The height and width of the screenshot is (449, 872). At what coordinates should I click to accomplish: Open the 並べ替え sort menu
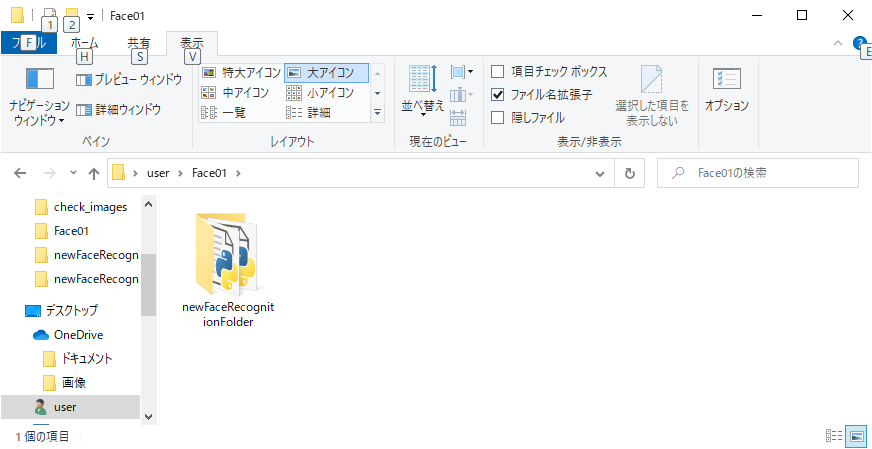tap(423, 91)
